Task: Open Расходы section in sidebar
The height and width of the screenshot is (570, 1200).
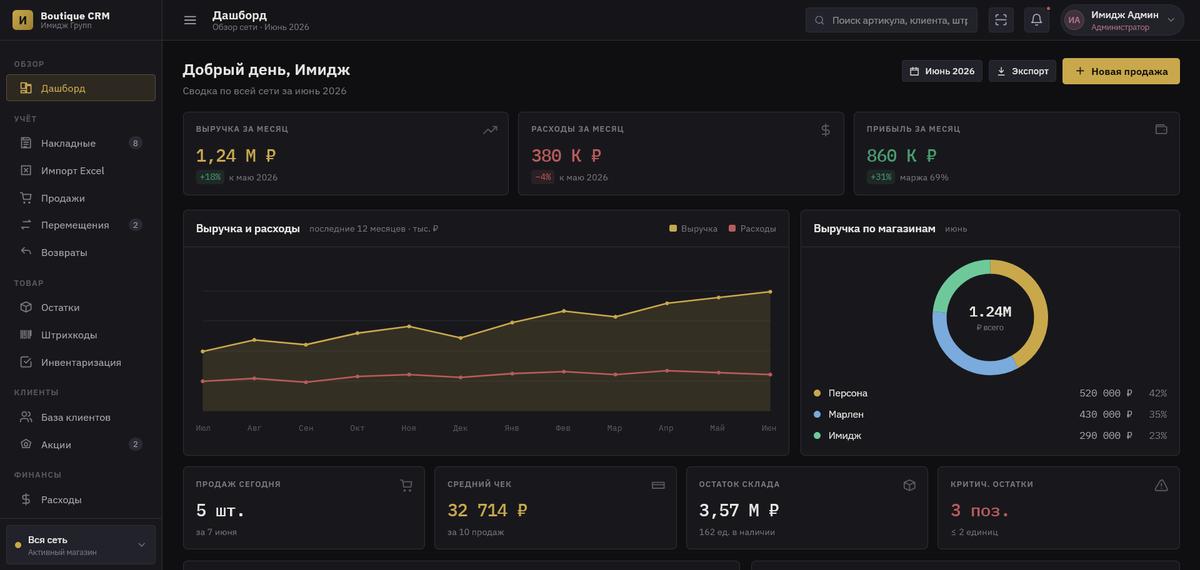Action: tap(81, 499)
